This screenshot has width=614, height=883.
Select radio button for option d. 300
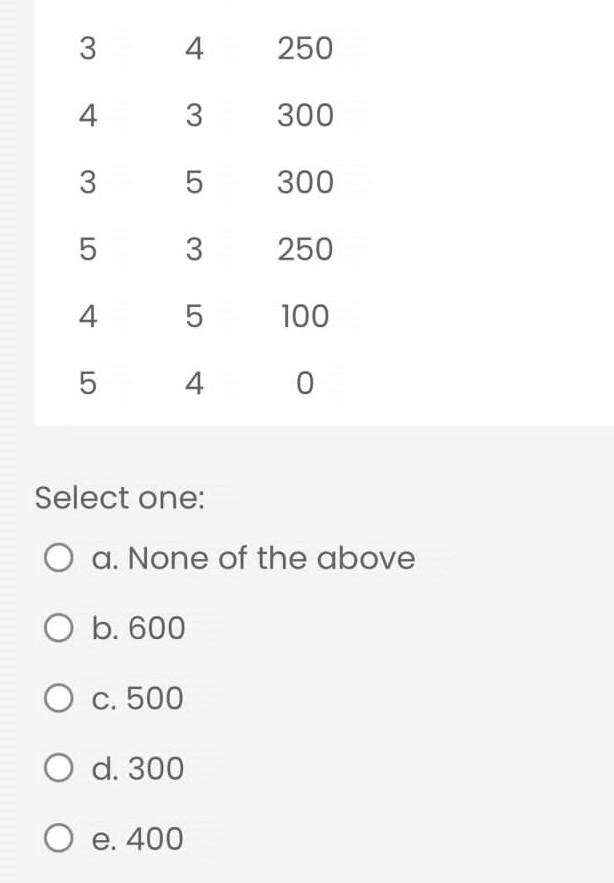pyautogui.click(x=59, y=769)
